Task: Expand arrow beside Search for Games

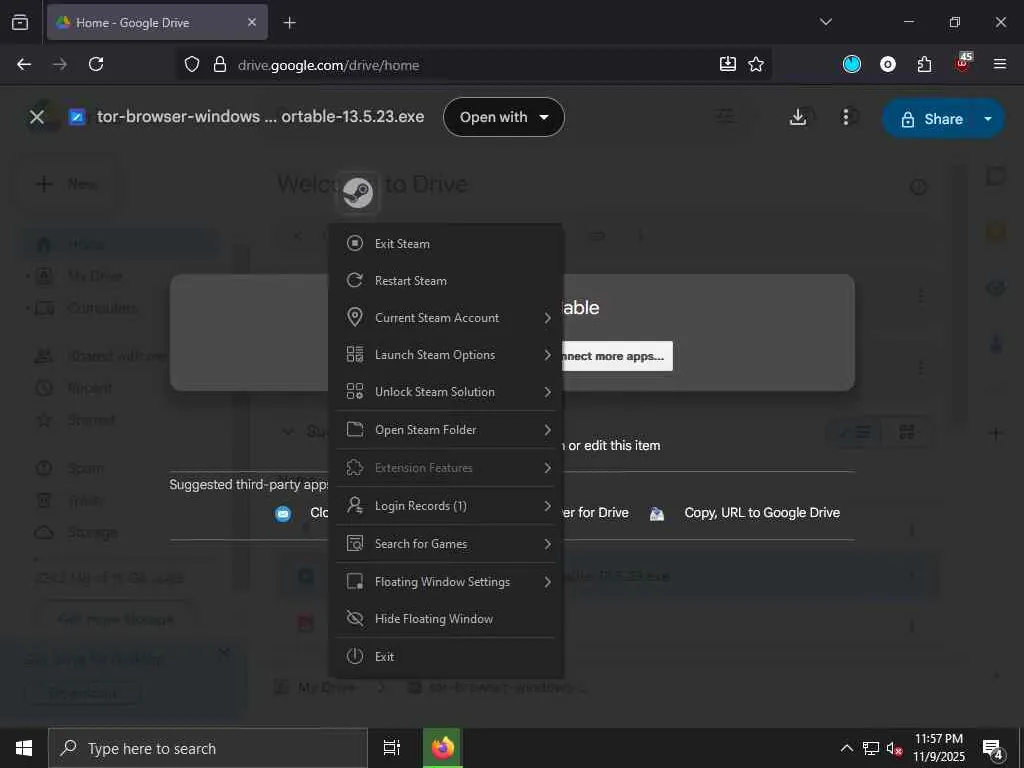Action: pos(547,544)
